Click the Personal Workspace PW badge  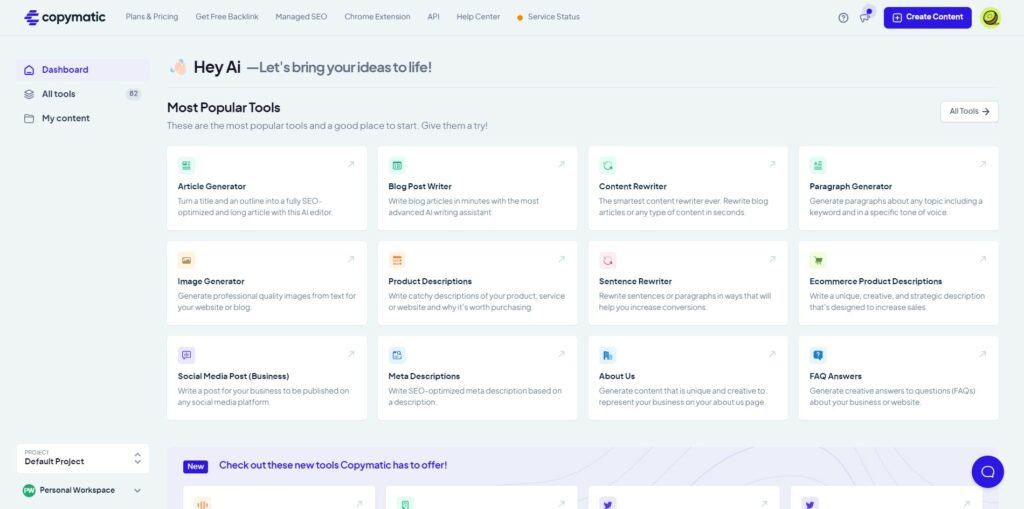[29, 490]
